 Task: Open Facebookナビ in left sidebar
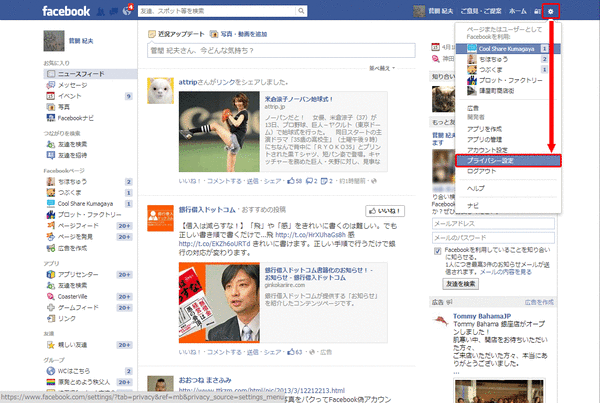(x=75, y=118)
